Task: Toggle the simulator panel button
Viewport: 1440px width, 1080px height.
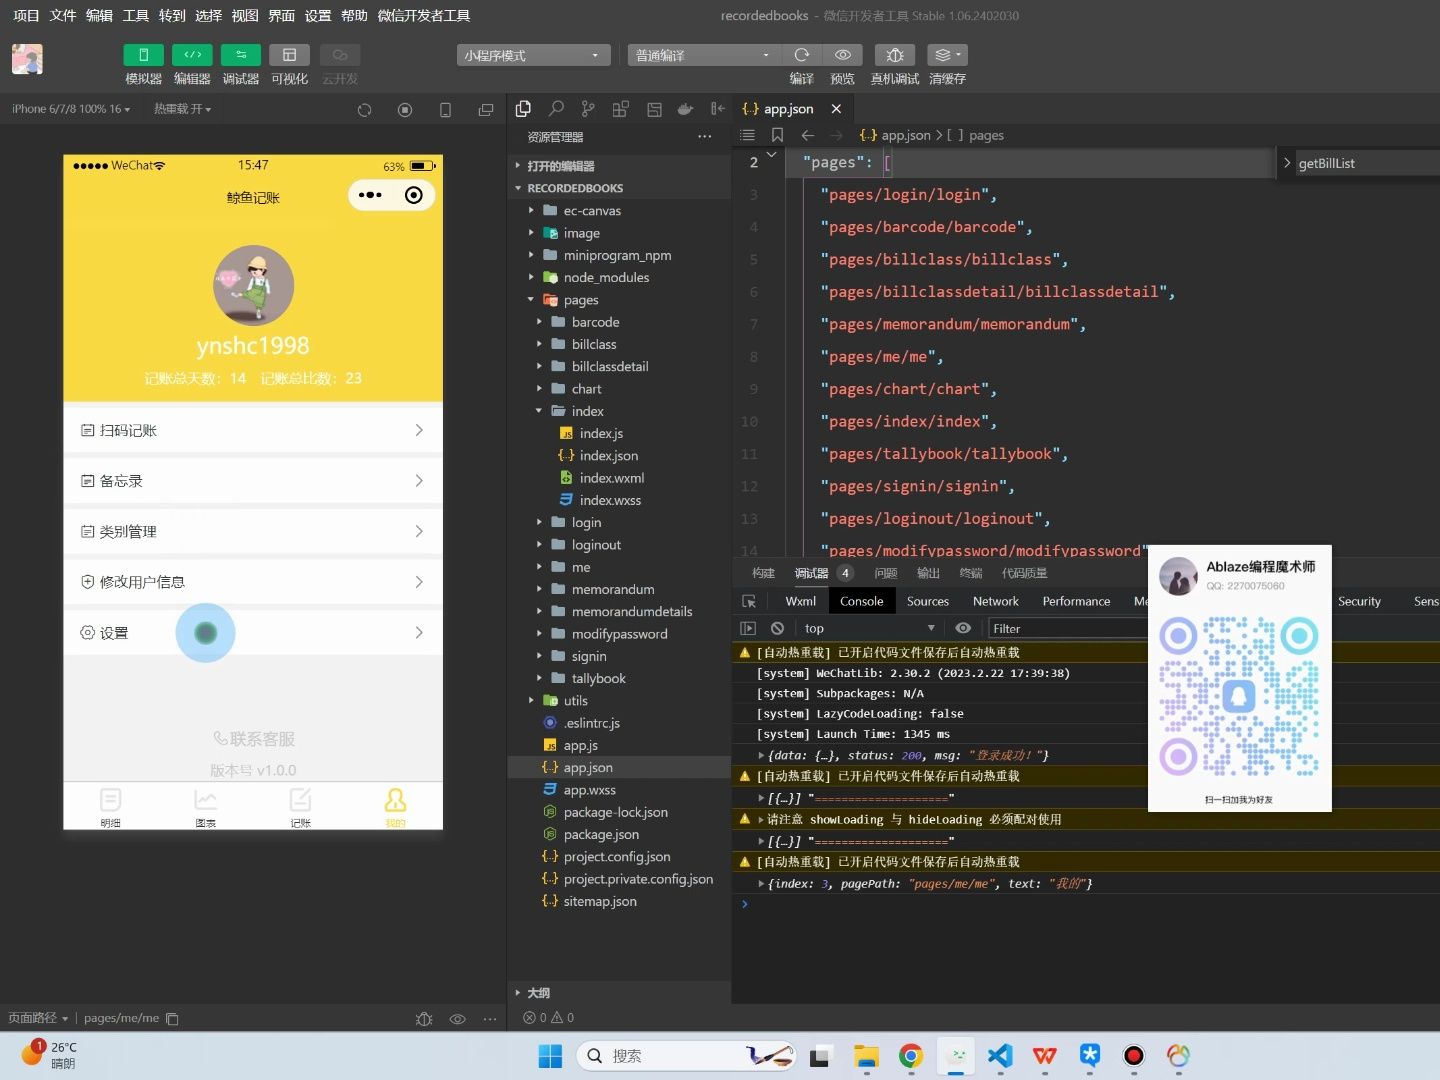Action: click(x=143, y=55)
